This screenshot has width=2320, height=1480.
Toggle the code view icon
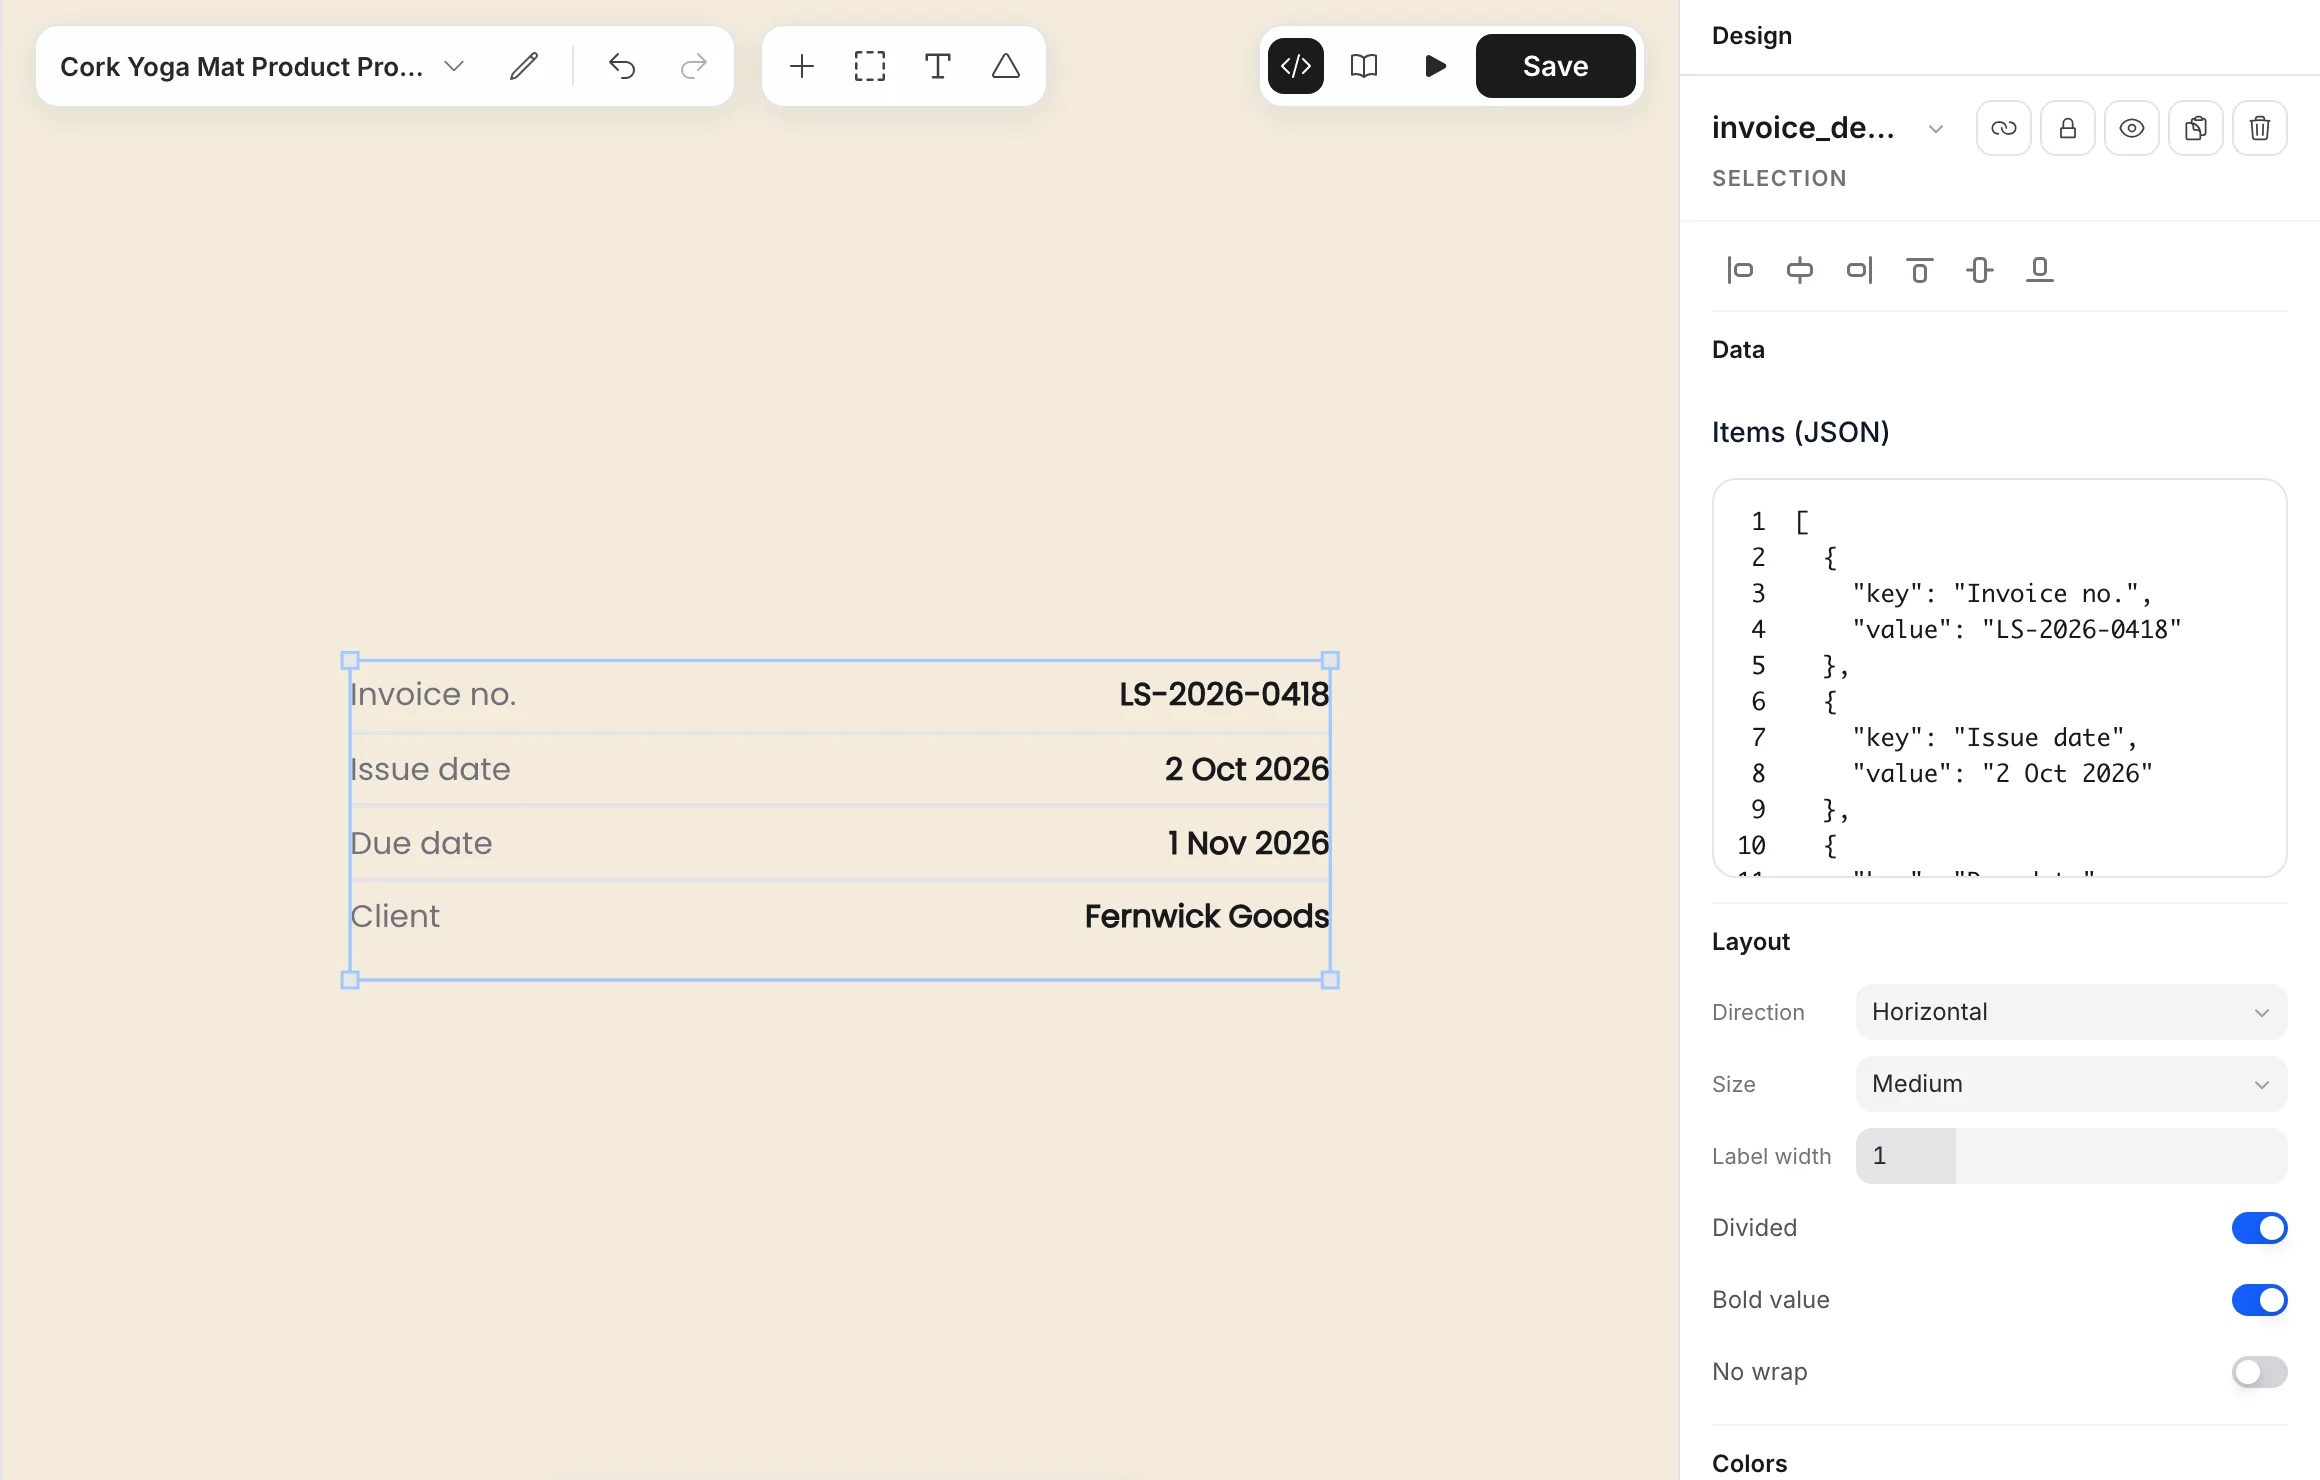pyautogui.click(x=1296, y=66)
